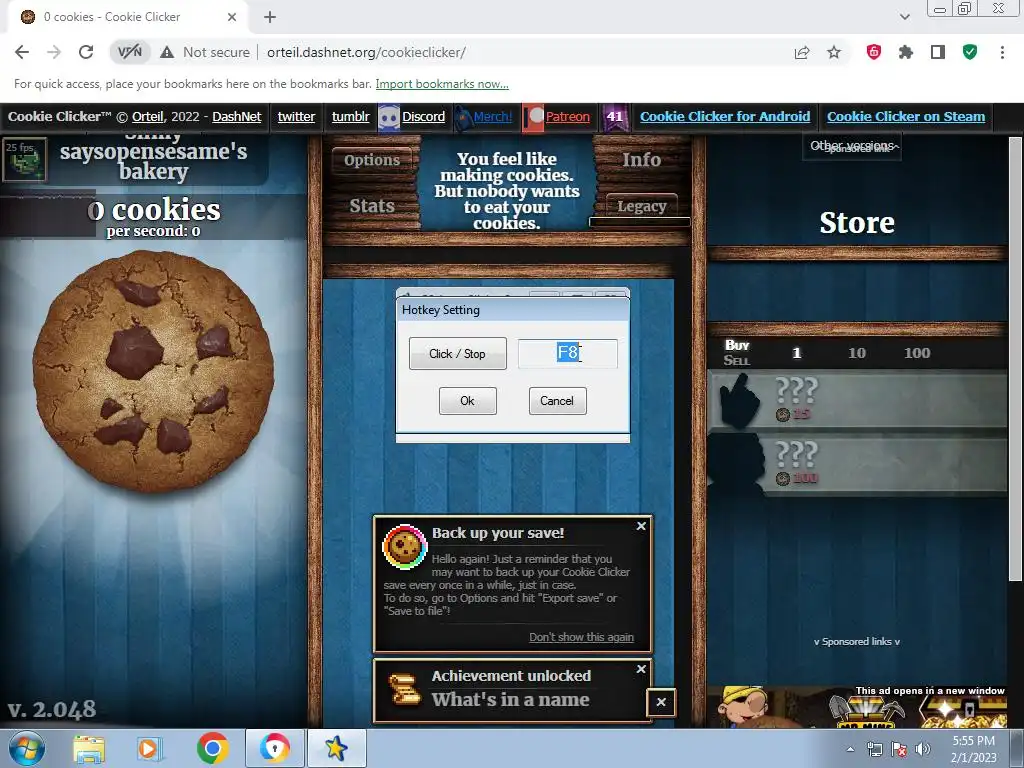Click the rainbow cookie icon in backup note

click(x=404, y=547)
